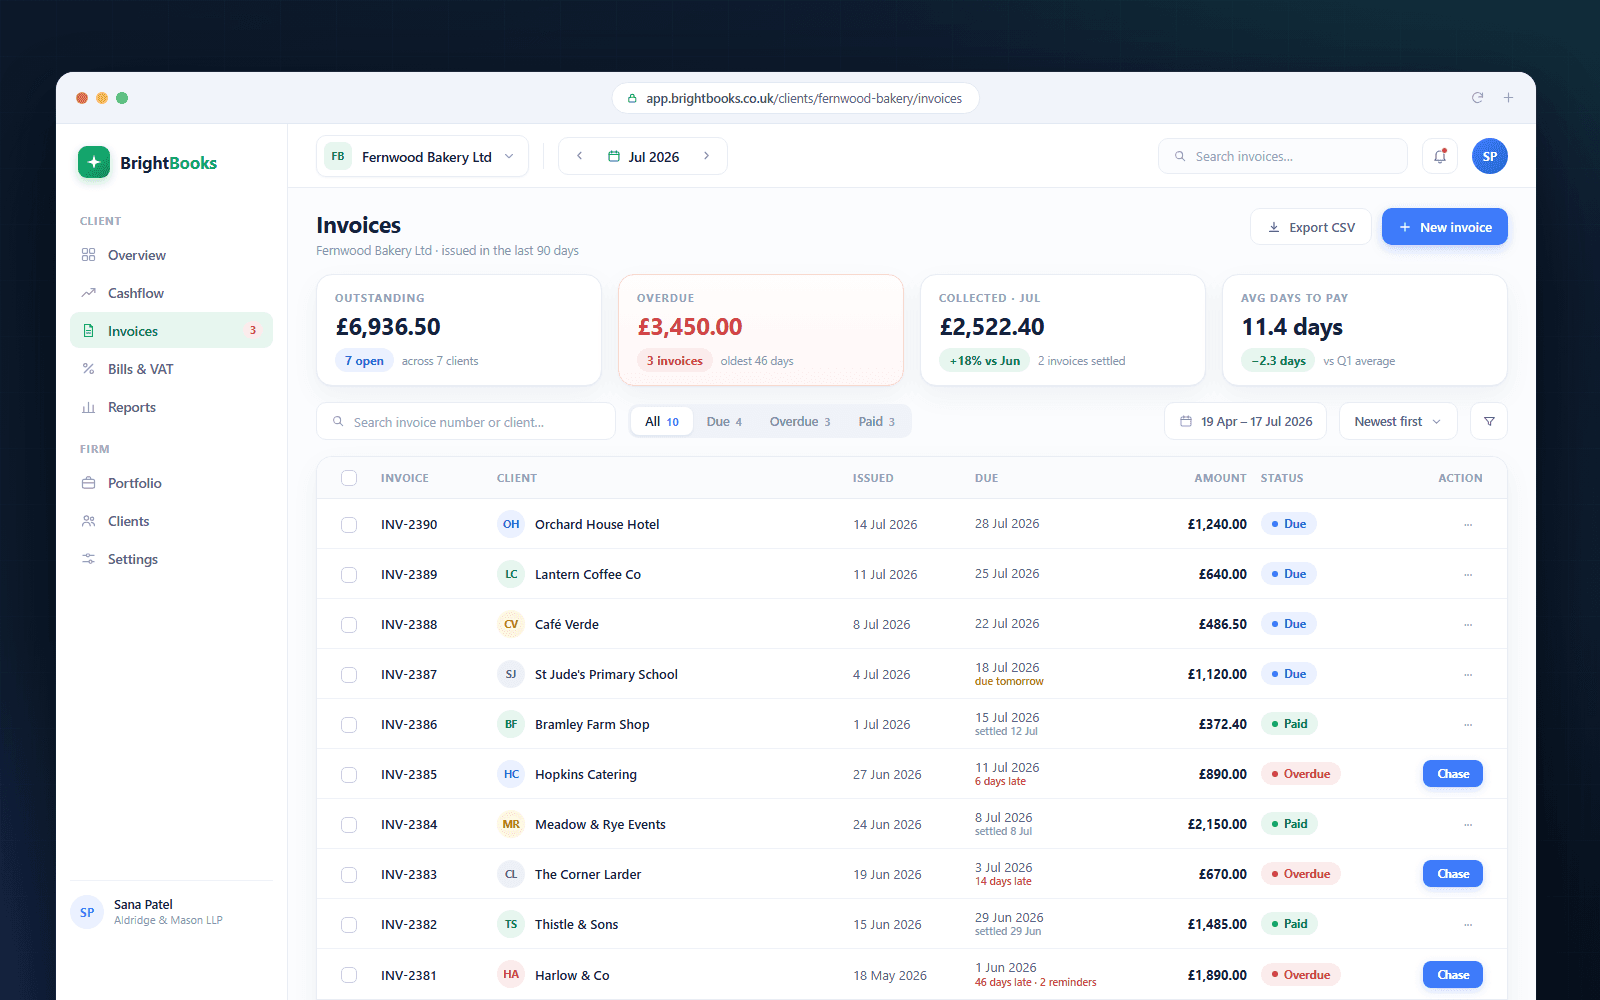The height and width of the screenshot is (1000, 1600).
Task: Go to previous month arrow
Action: click(x=579, y=156)
